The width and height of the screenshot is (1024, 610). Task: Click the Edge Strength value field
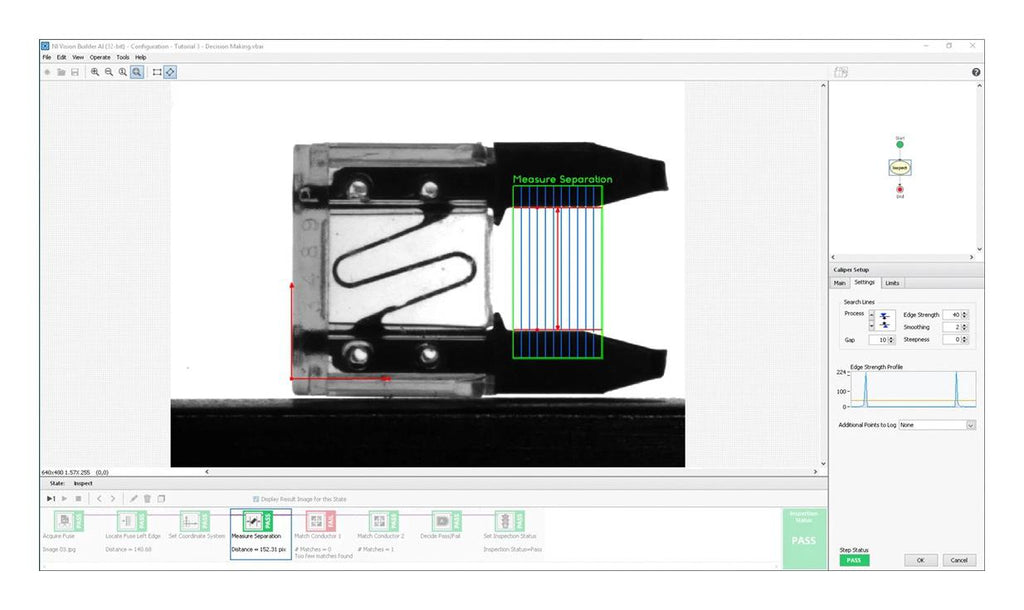(953, 315)
